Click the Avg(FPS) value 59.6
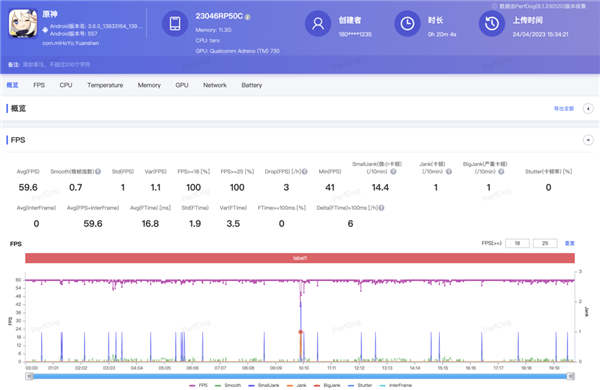 pyautogui.click(x=28, y=187)
